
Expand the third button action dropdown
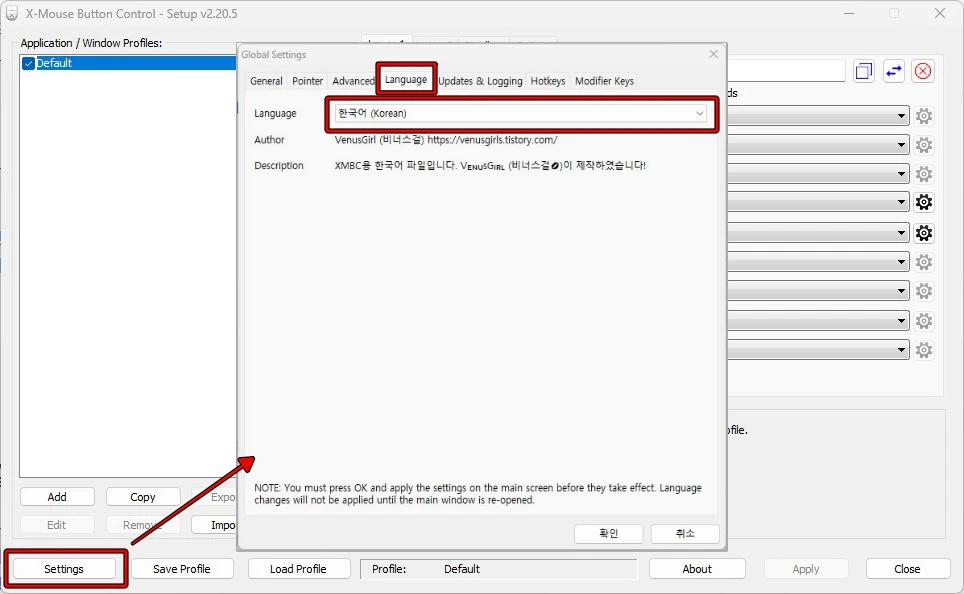[901, 174]
